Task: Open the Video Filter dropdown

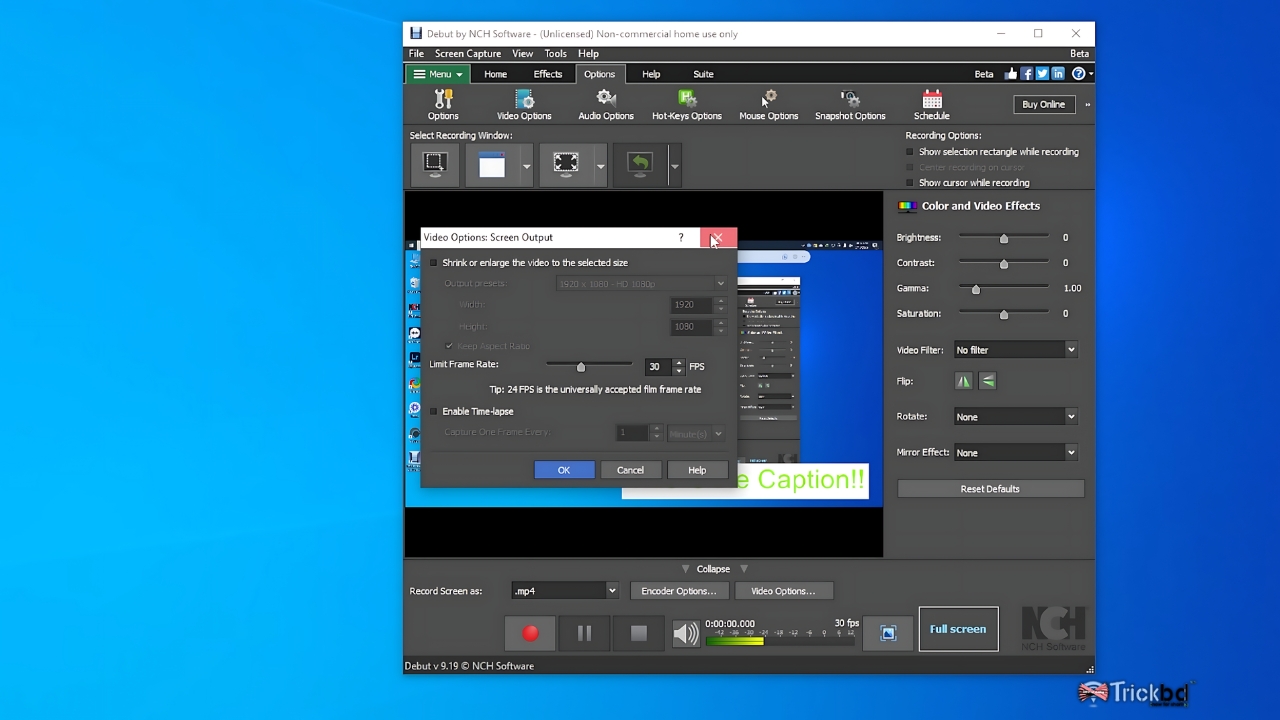Action: (x=1015, y=350)
